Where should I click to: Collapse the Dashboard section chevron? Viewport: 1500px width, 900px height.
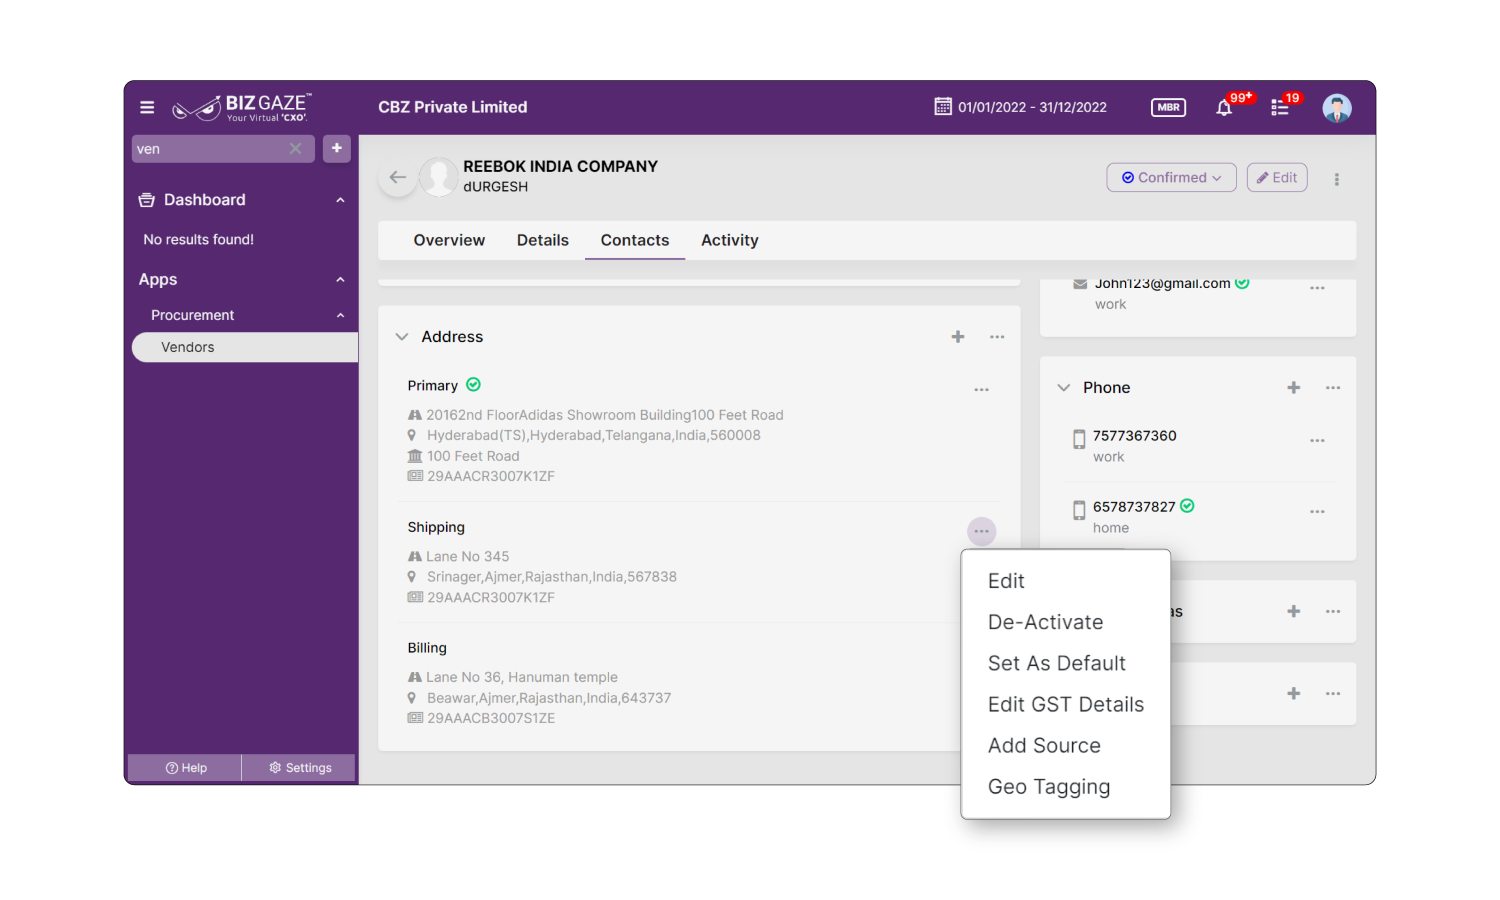coord(340,200)
